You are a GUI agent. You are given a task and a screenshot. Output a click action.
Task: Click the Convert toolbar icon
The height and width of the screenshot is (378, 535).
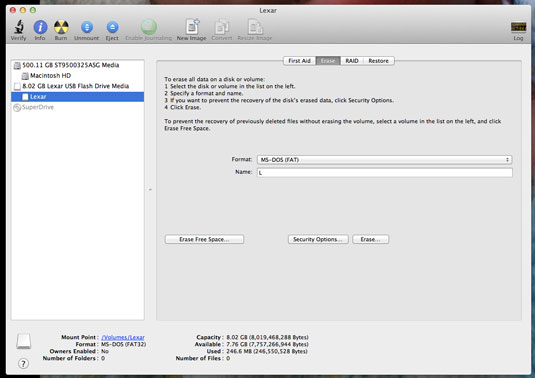click(222, 27)
